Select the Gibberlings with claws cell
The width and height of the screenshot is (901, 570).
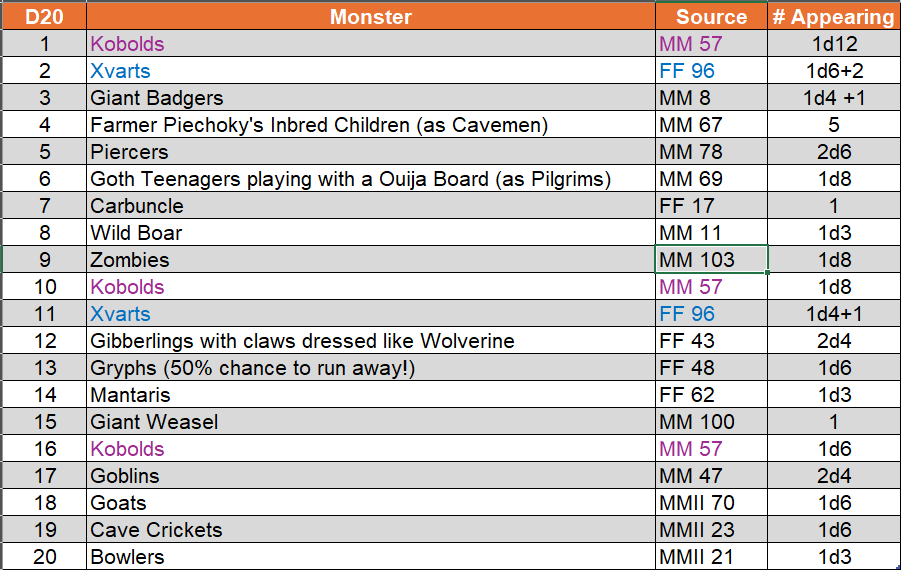[371, 341]
